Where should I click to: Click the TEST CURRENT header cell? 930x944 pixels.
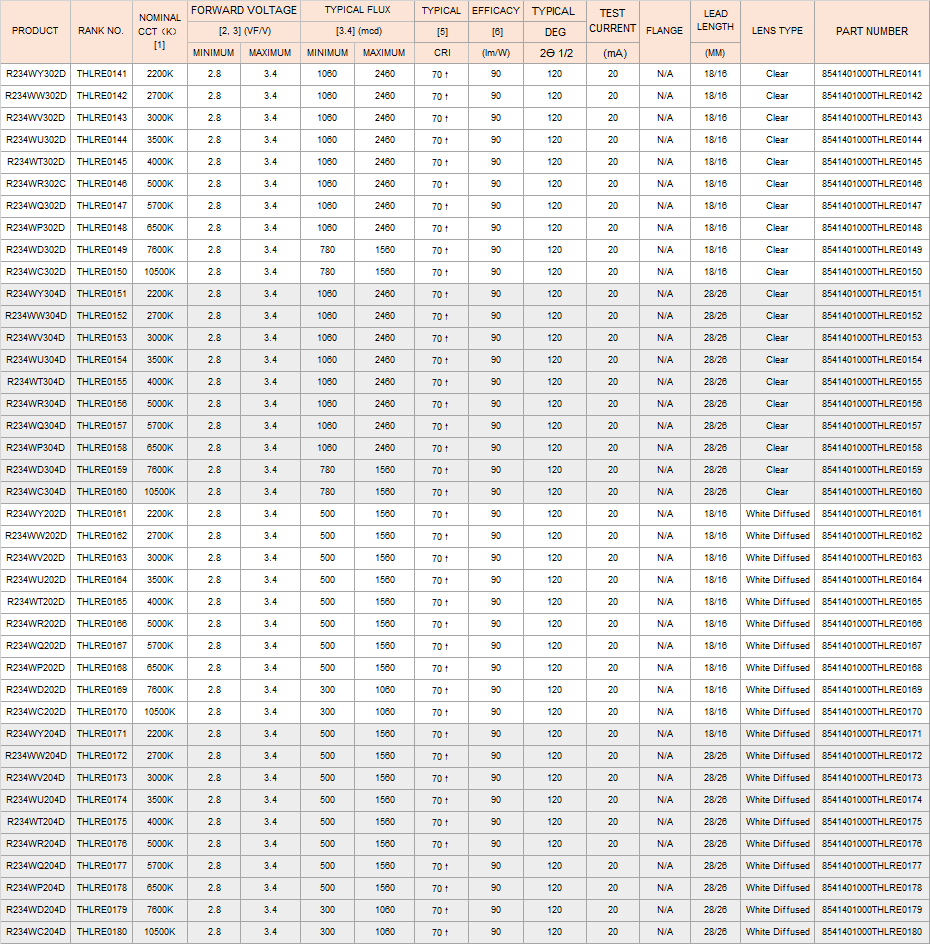coord(613,21)
